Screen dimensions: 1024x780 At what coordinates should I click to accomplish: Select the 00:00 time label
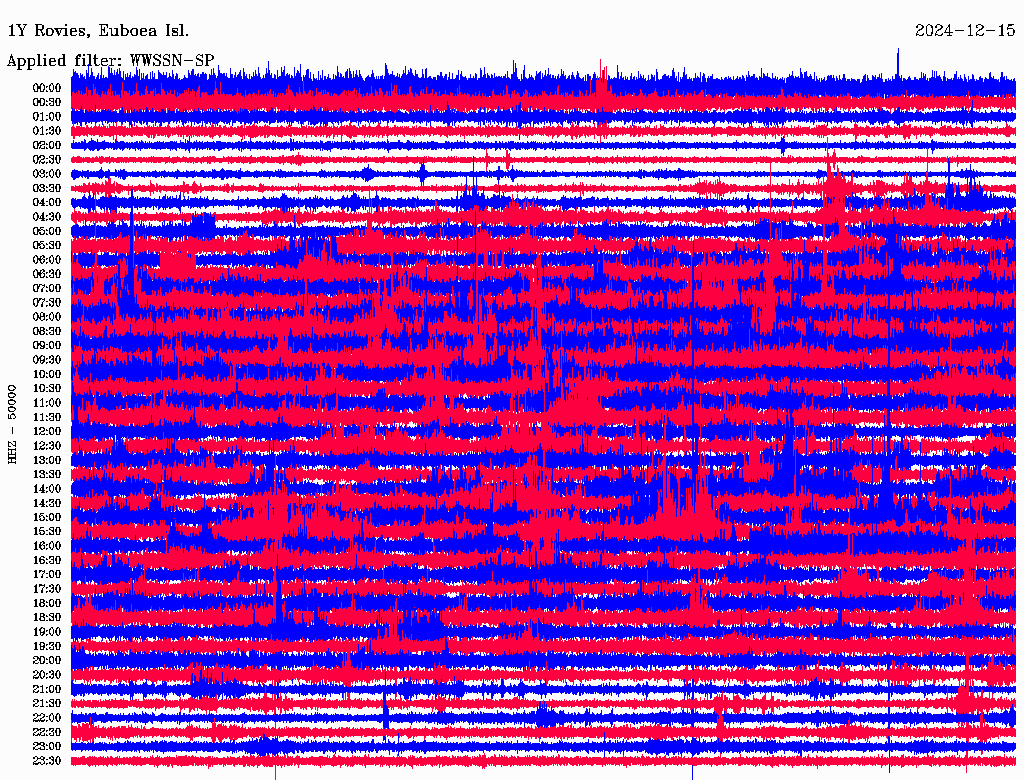pos(47,88)
